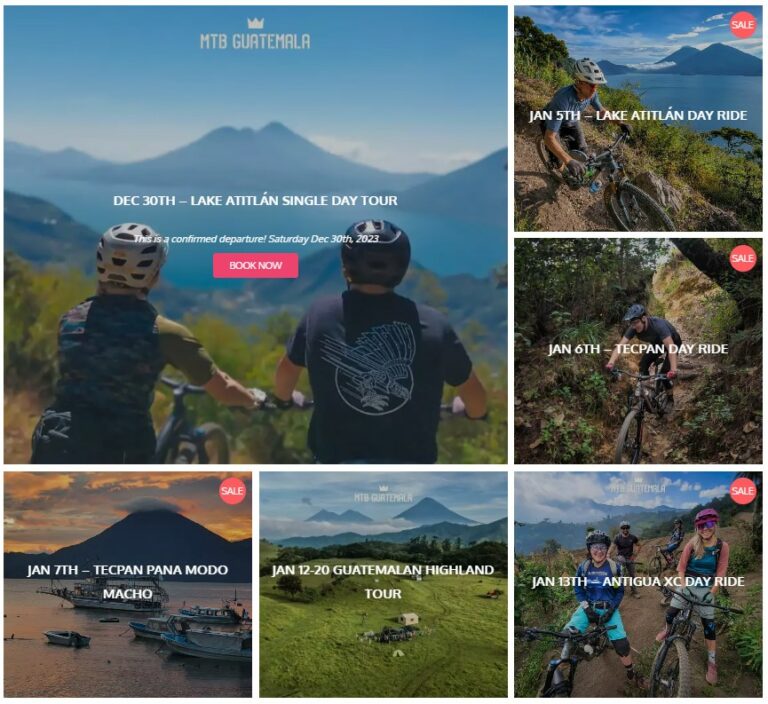Open Jan 6th Tecpan Day Ride title
The height and width of the screenshot is (704, 768).
coord(638,349)
